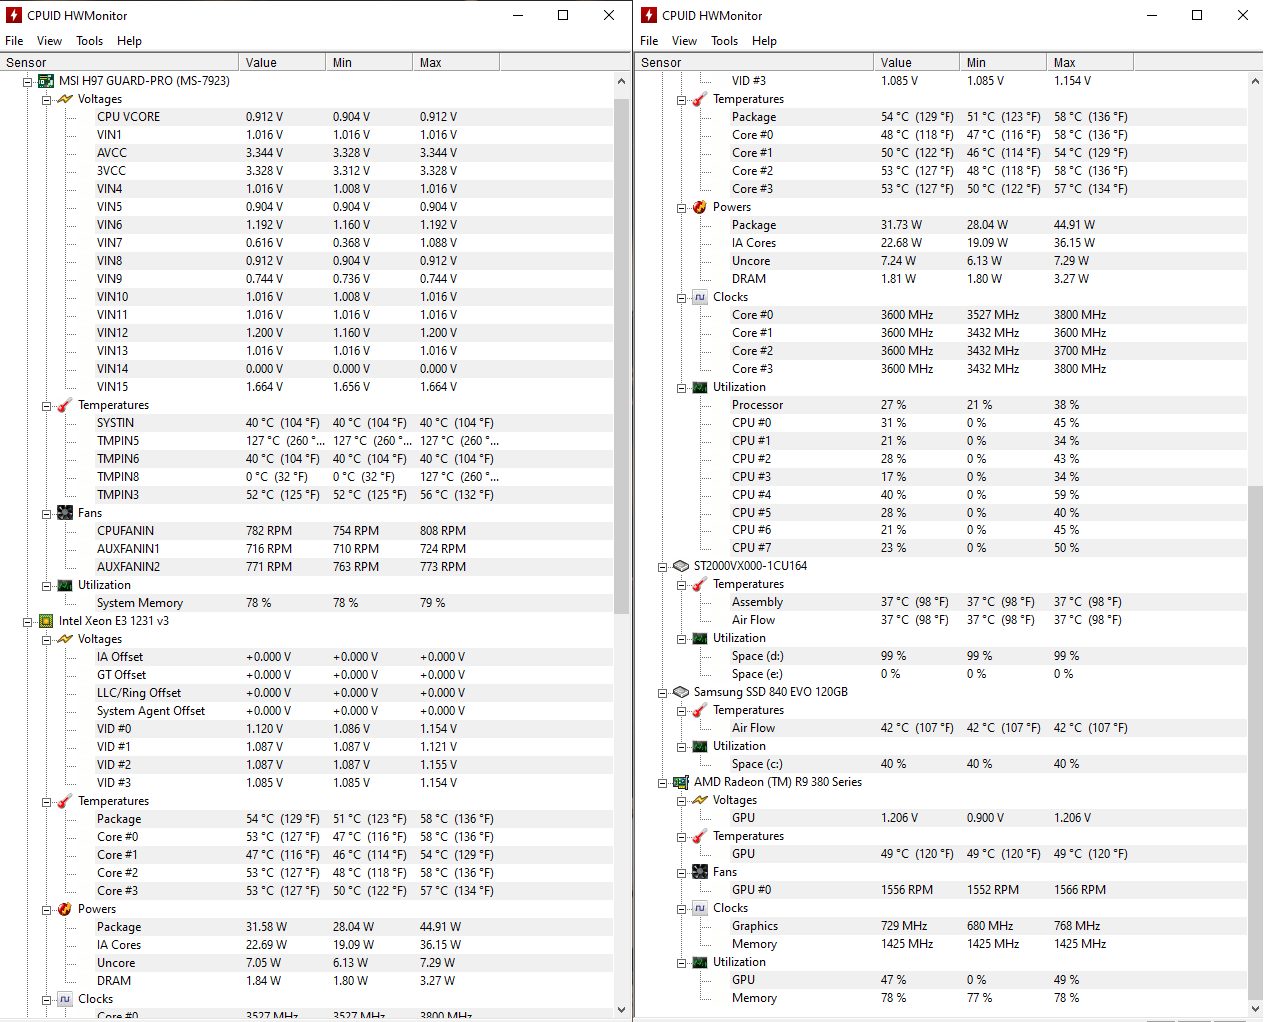Viewport: 1265px width, 1022px height.
Task: Open the Tools menu in the left window
Action: [x=89, y=41]
